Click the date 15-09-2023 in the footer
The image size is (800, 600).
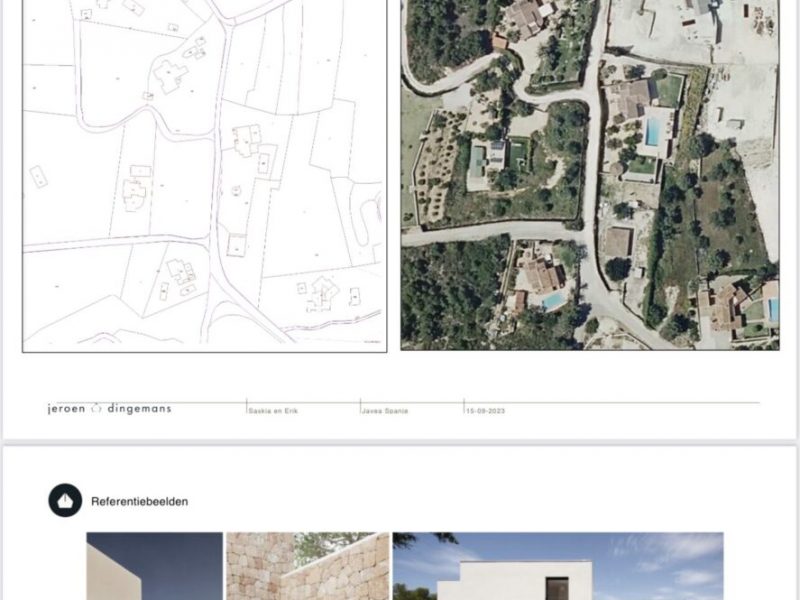pyautogui.click(x=486, y=409)
